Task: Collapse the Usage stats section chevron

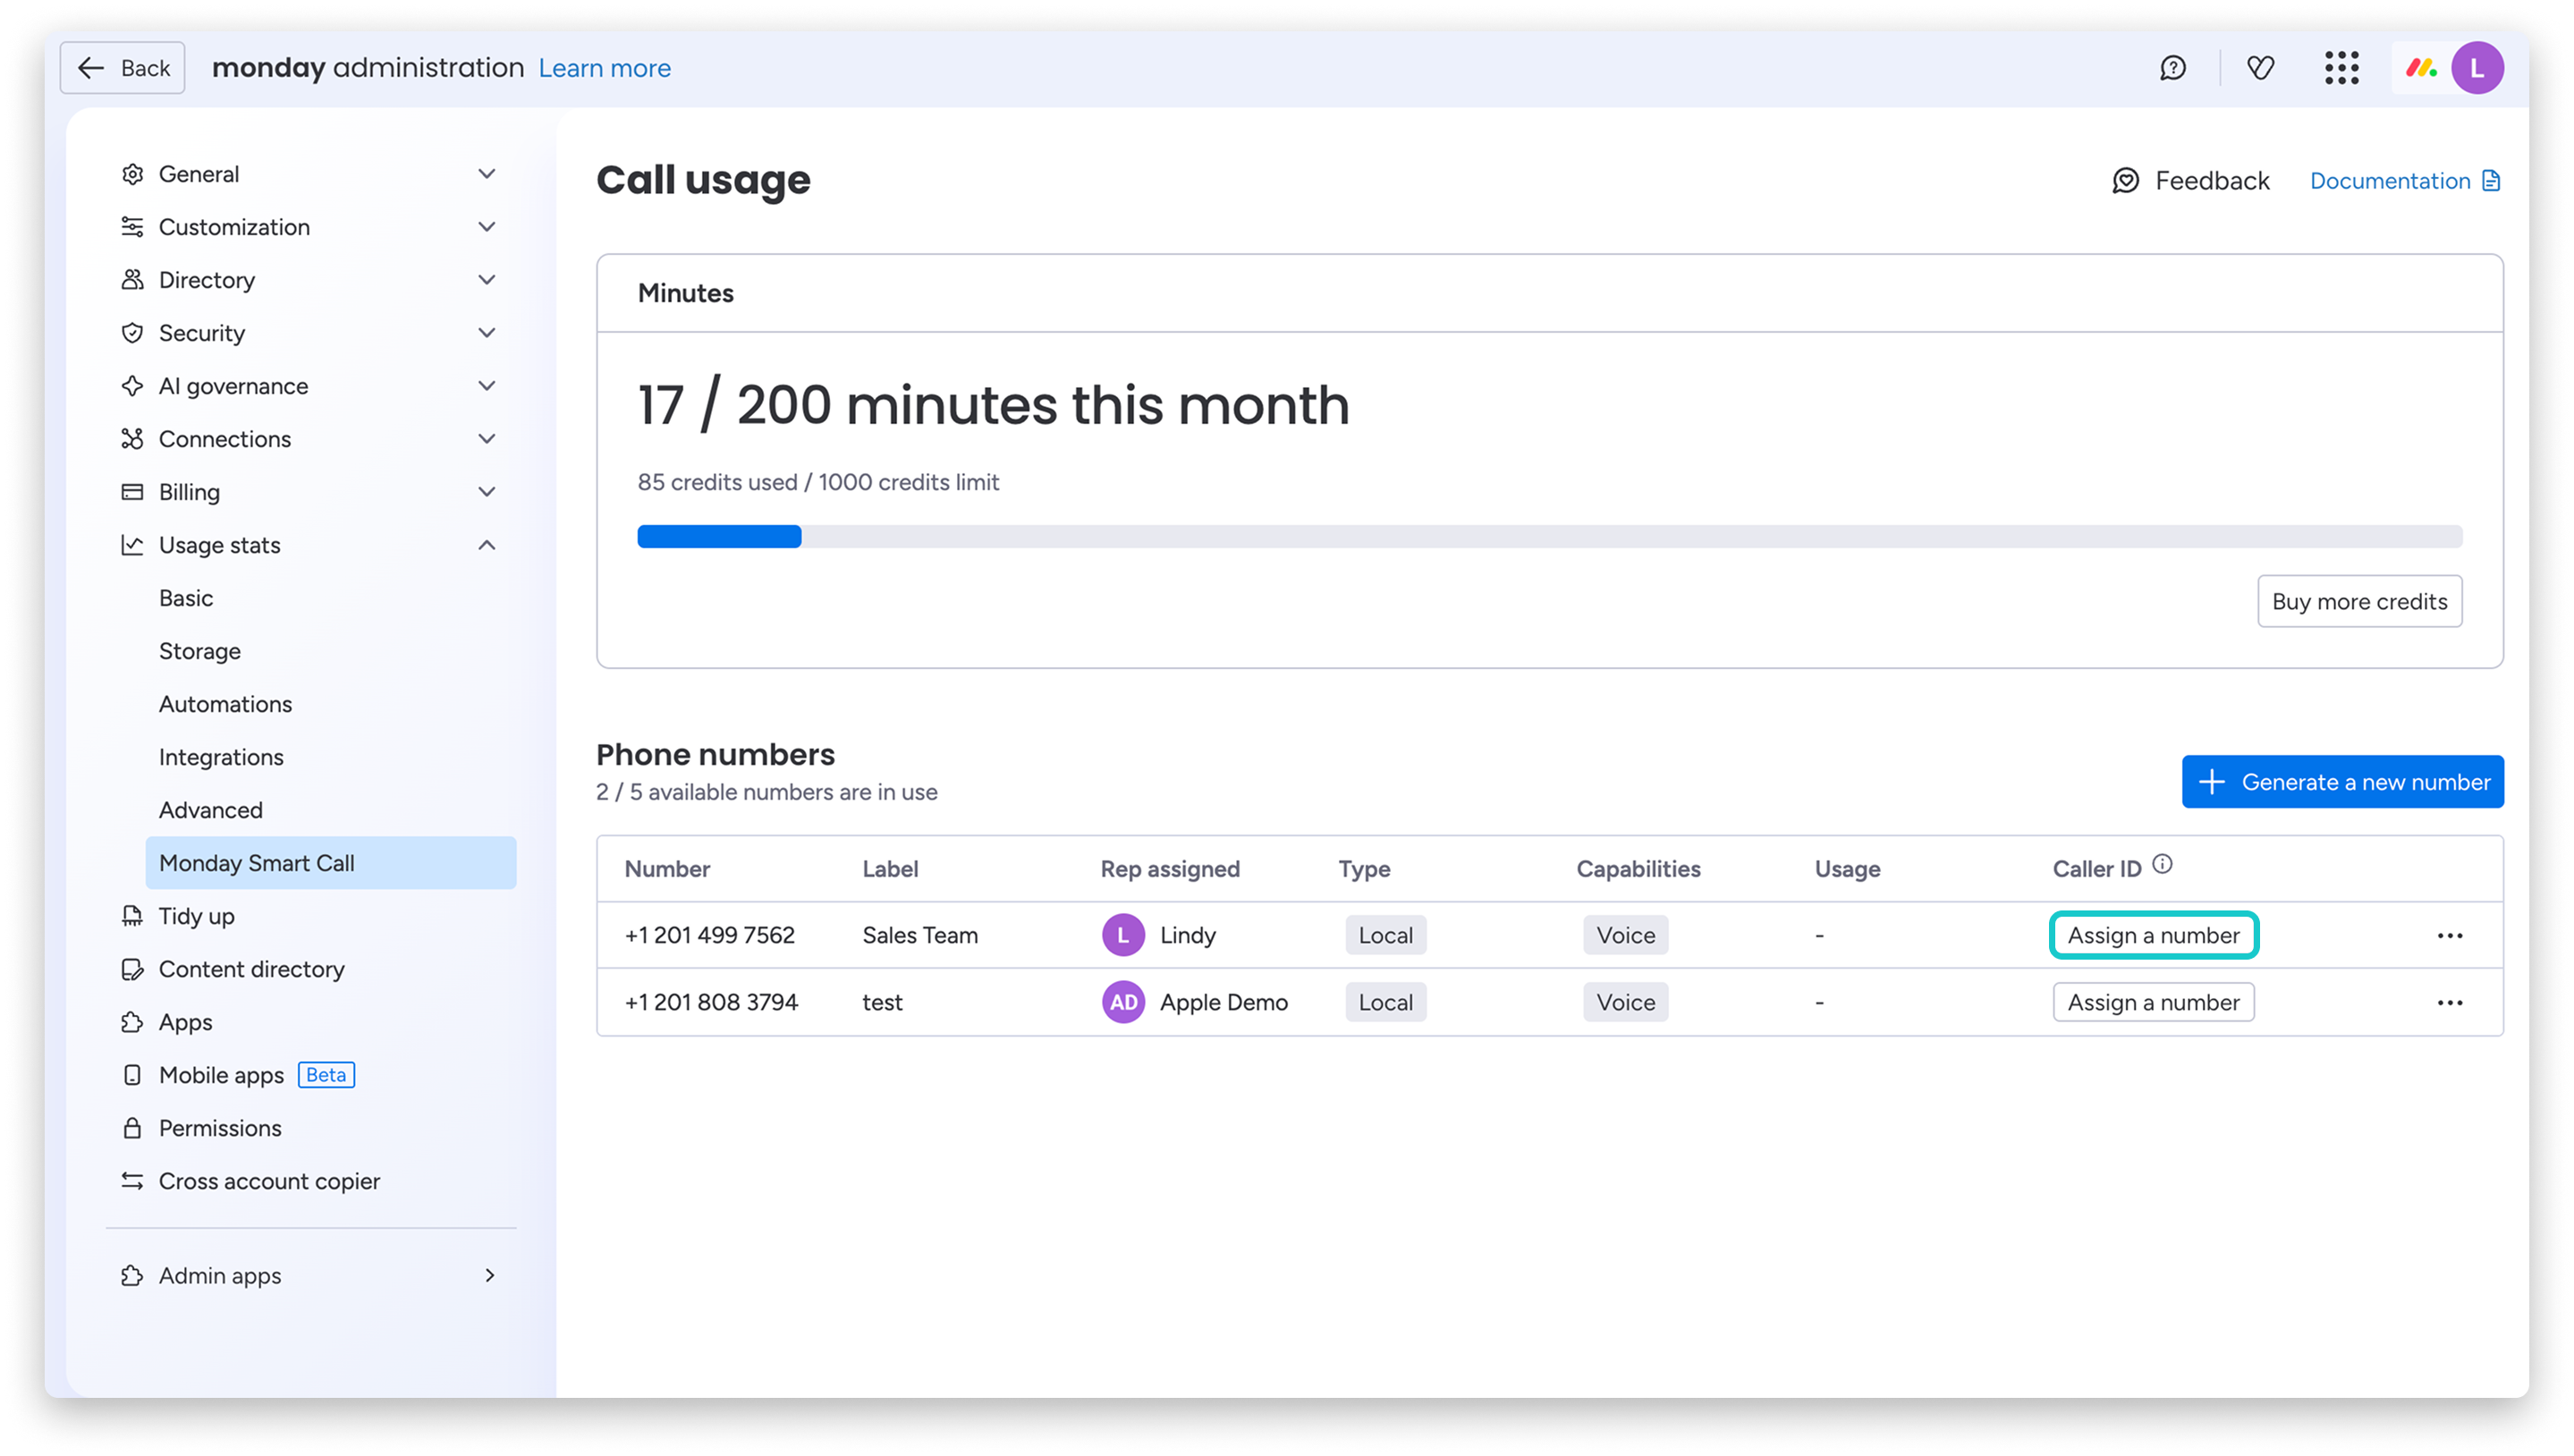Action: pyautogui.click(x=487, y=545)
